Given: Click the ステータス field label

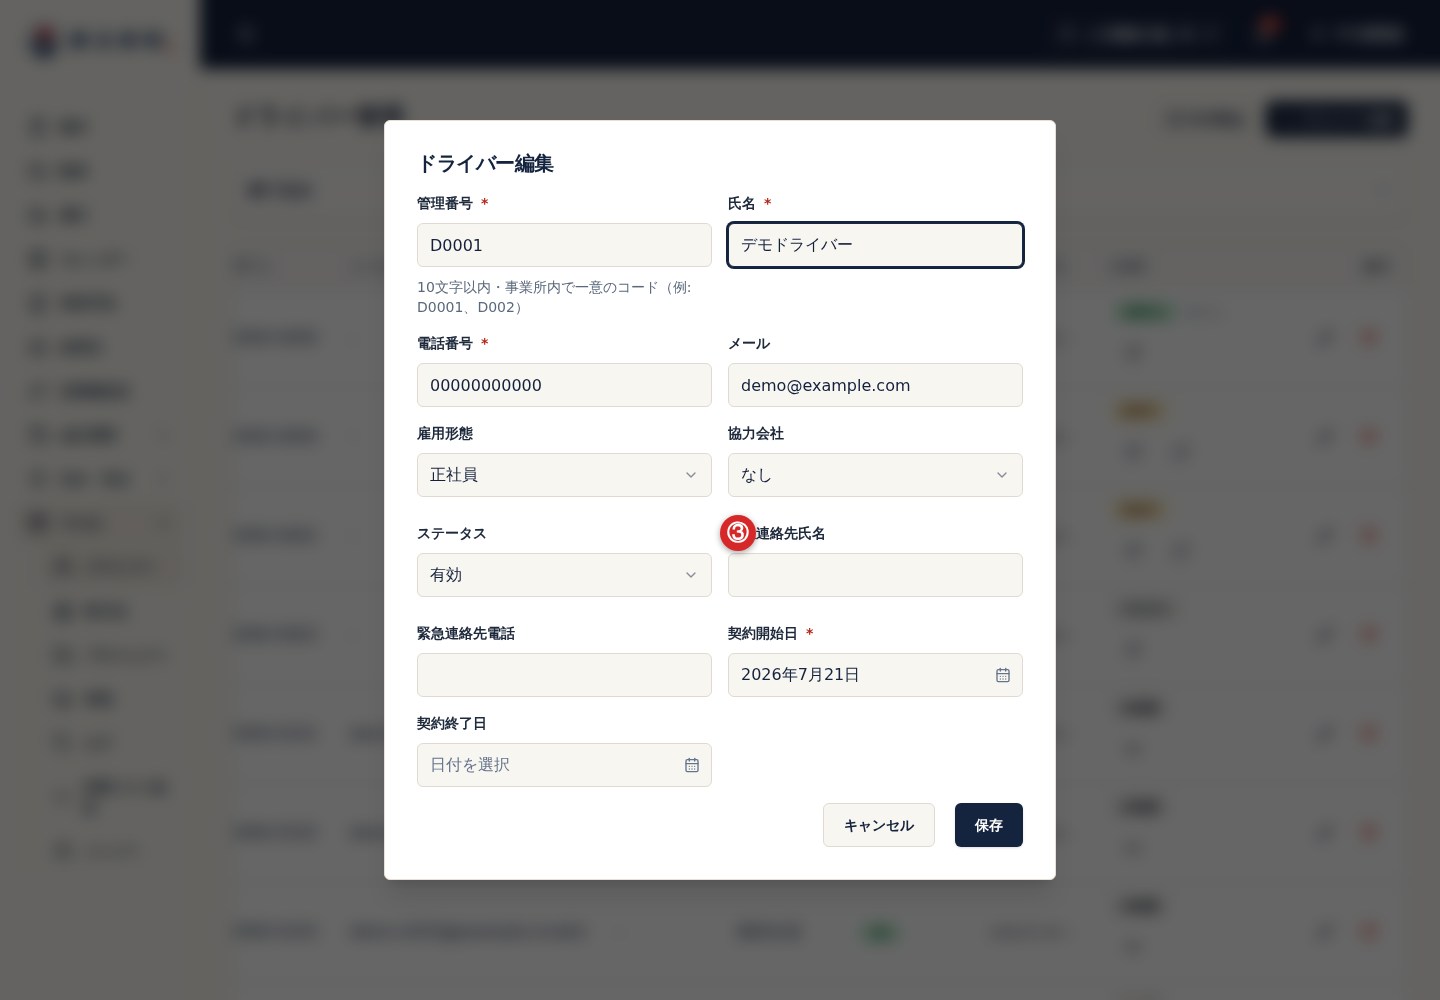Looking at the screenshot, I should pos(452,533).
